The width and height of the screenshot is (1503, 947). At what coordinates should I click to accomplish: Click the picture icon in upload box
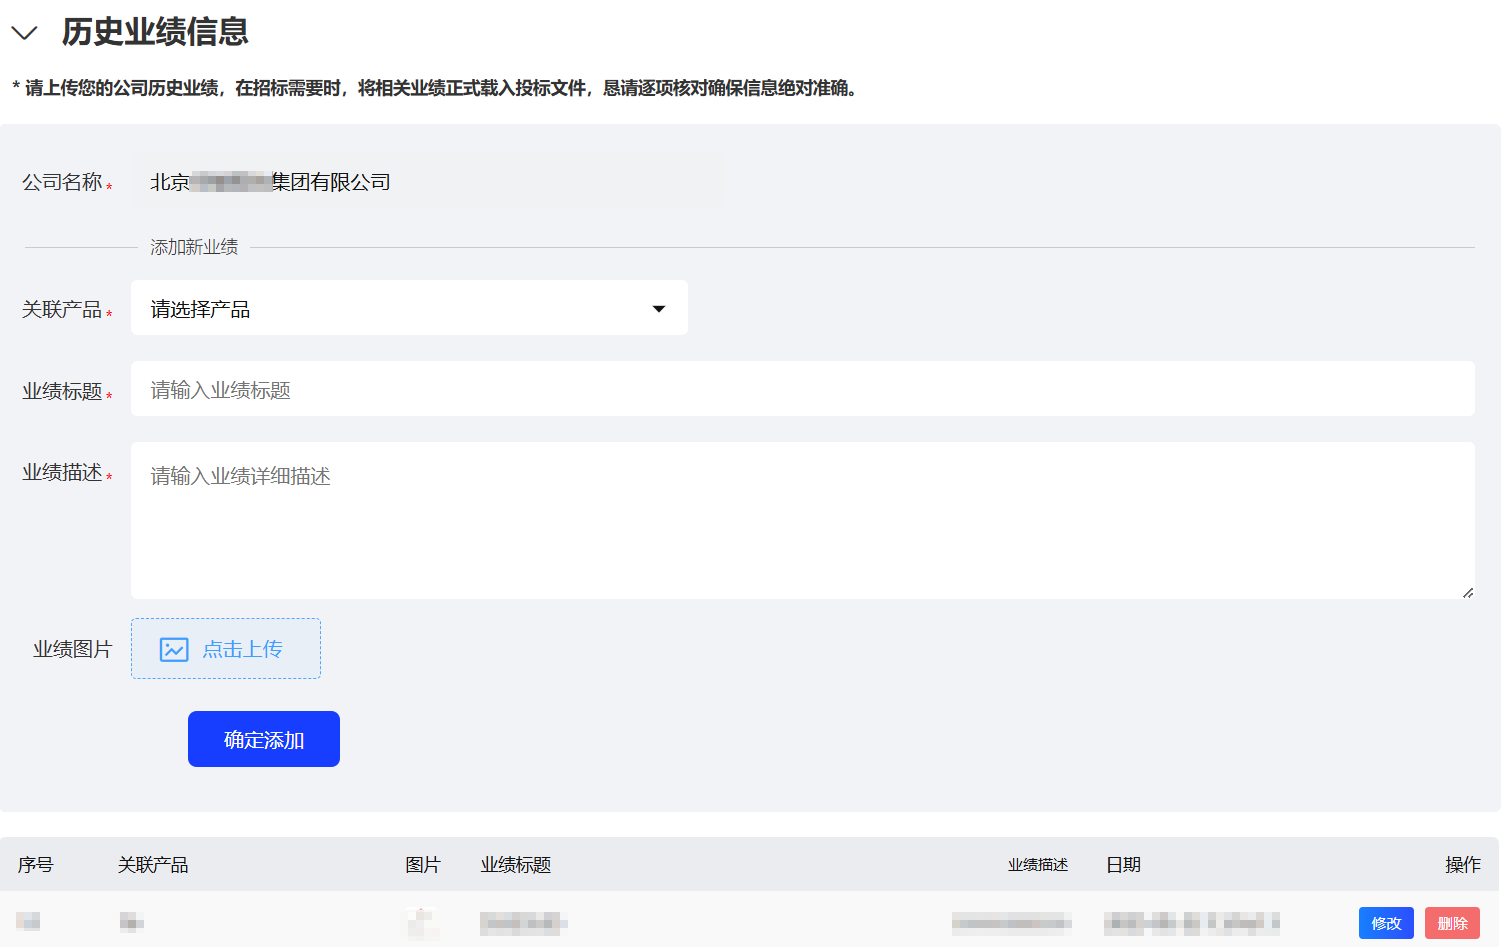pyautogui.click(x=174, y=649)
